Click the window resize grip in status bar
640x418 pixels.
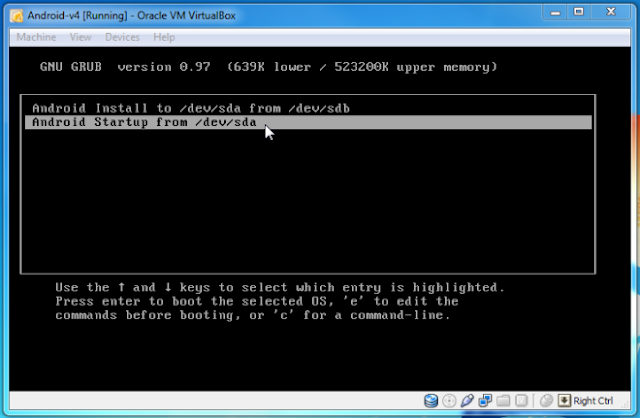(625, 404)
